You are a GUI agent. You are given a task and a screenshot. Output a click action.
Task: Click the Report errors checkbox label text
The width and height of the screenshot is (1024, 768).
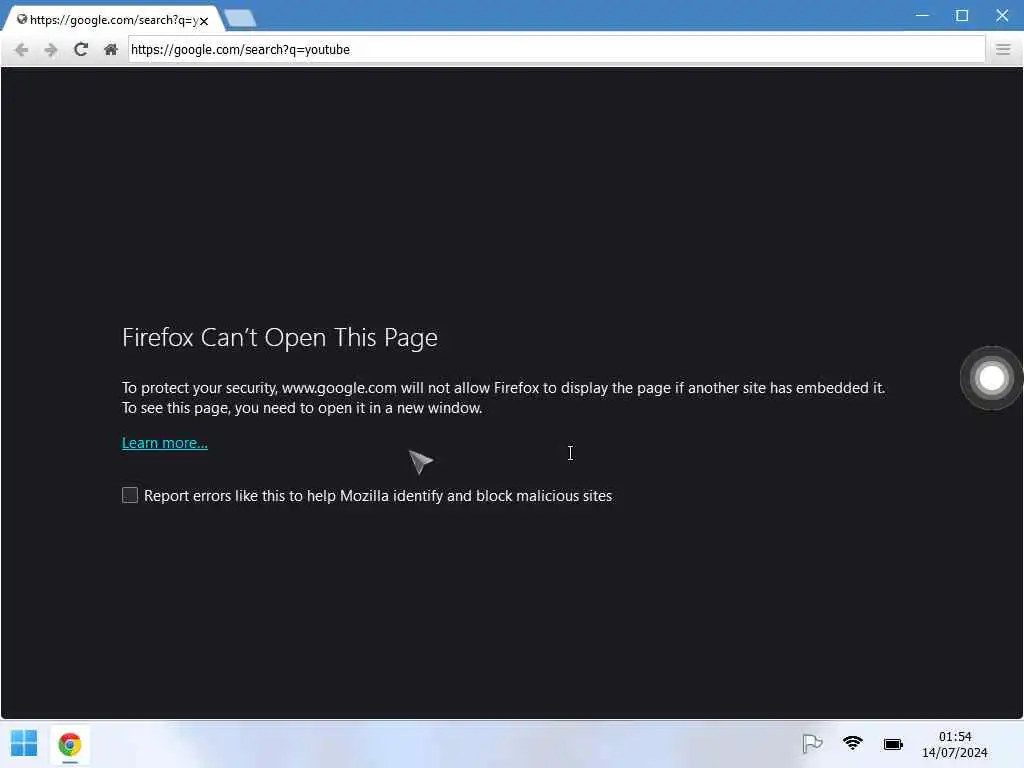coord(377,496)
